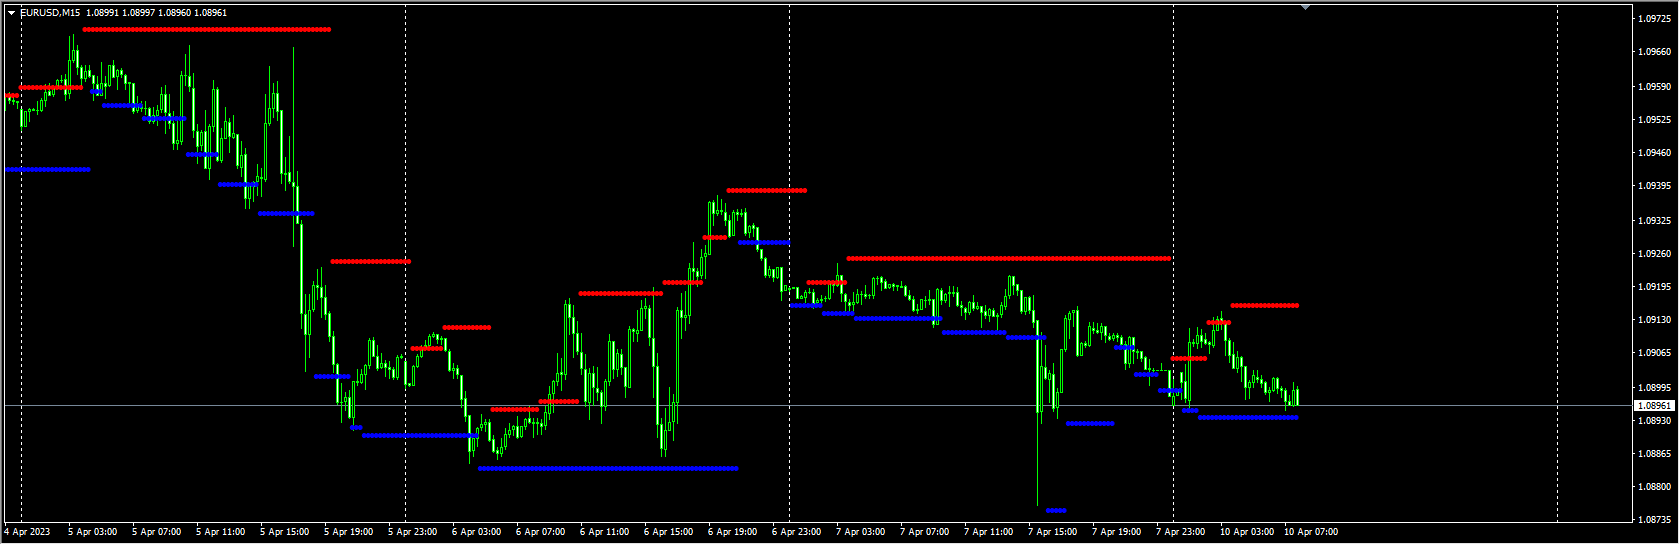
Task: Click the 1.09660 price scale label
Action: click(x=1654, y=52)
